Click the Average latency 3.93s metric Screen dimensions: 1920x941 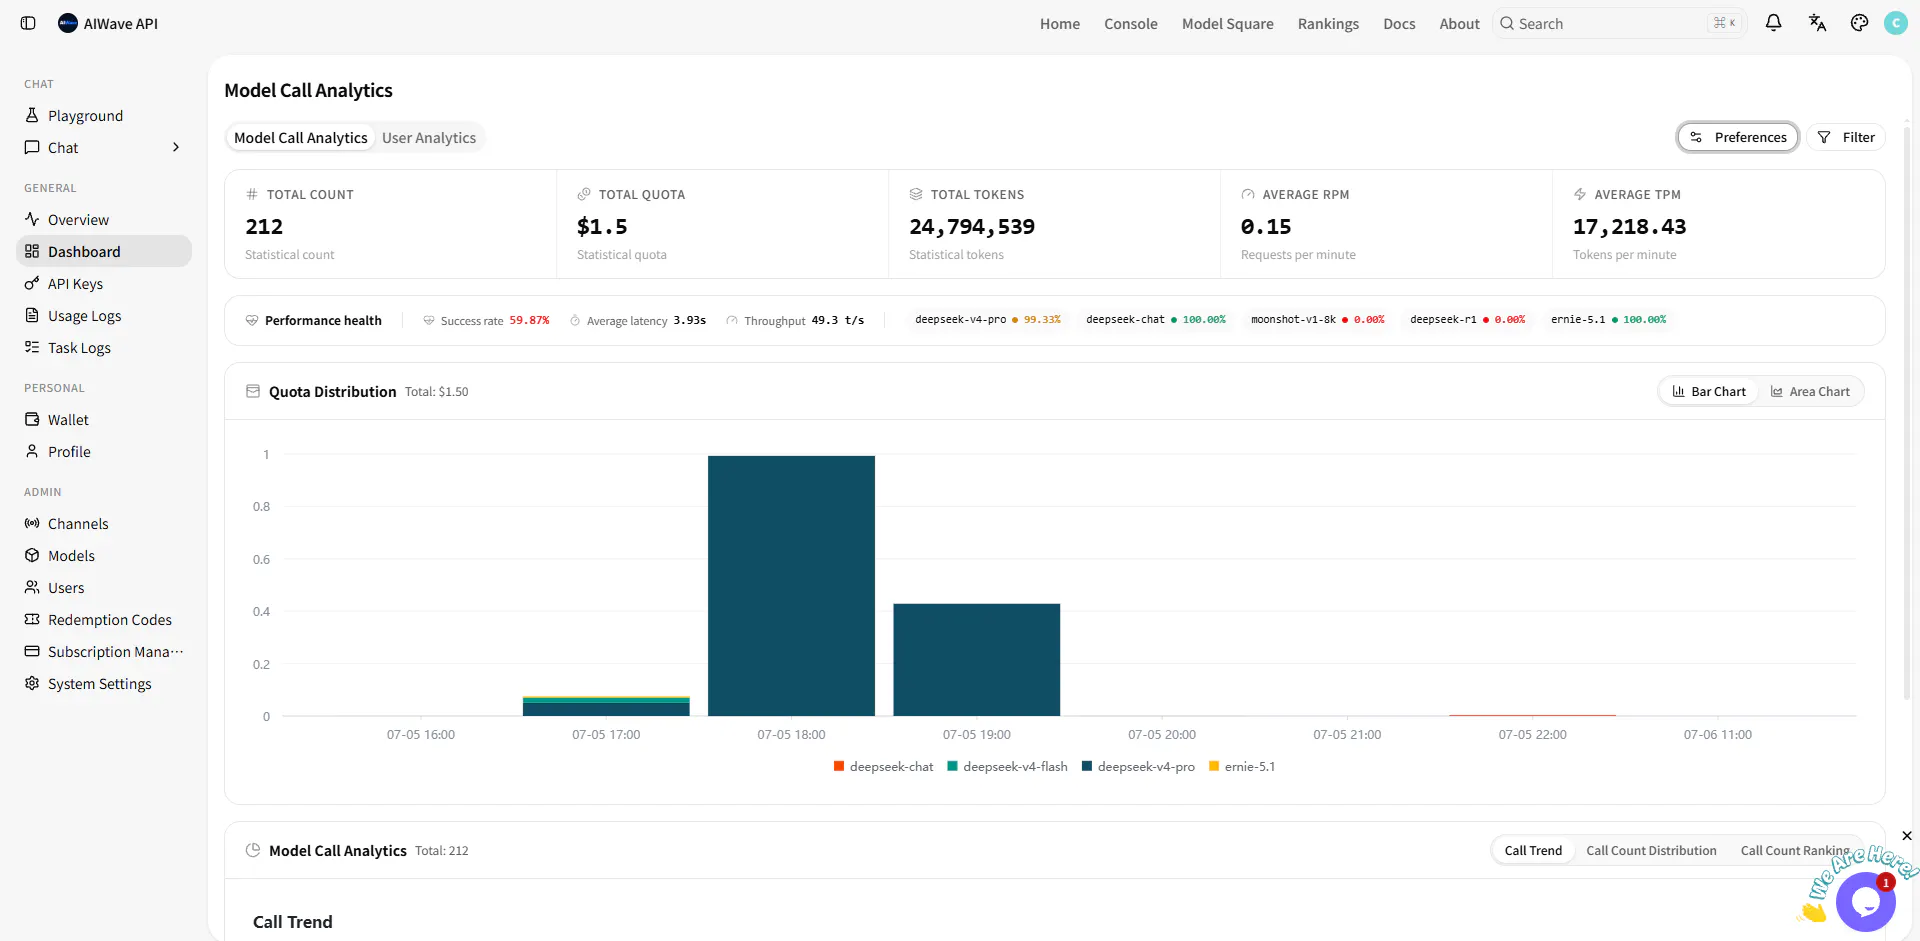[x=638, y=321]
